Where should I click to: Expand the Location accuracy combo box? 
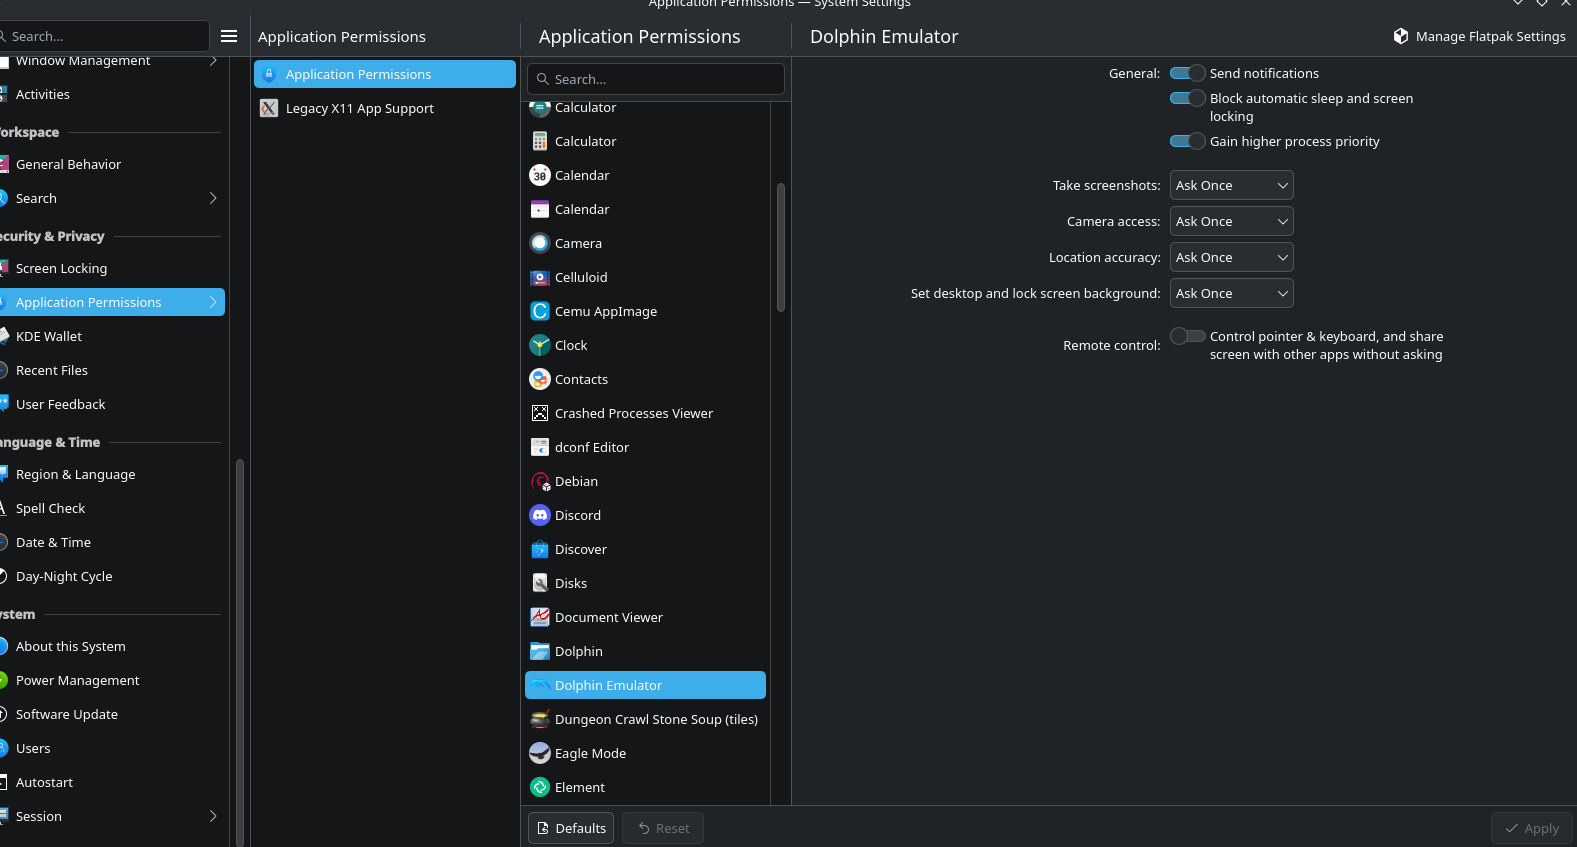[1231, 257]
